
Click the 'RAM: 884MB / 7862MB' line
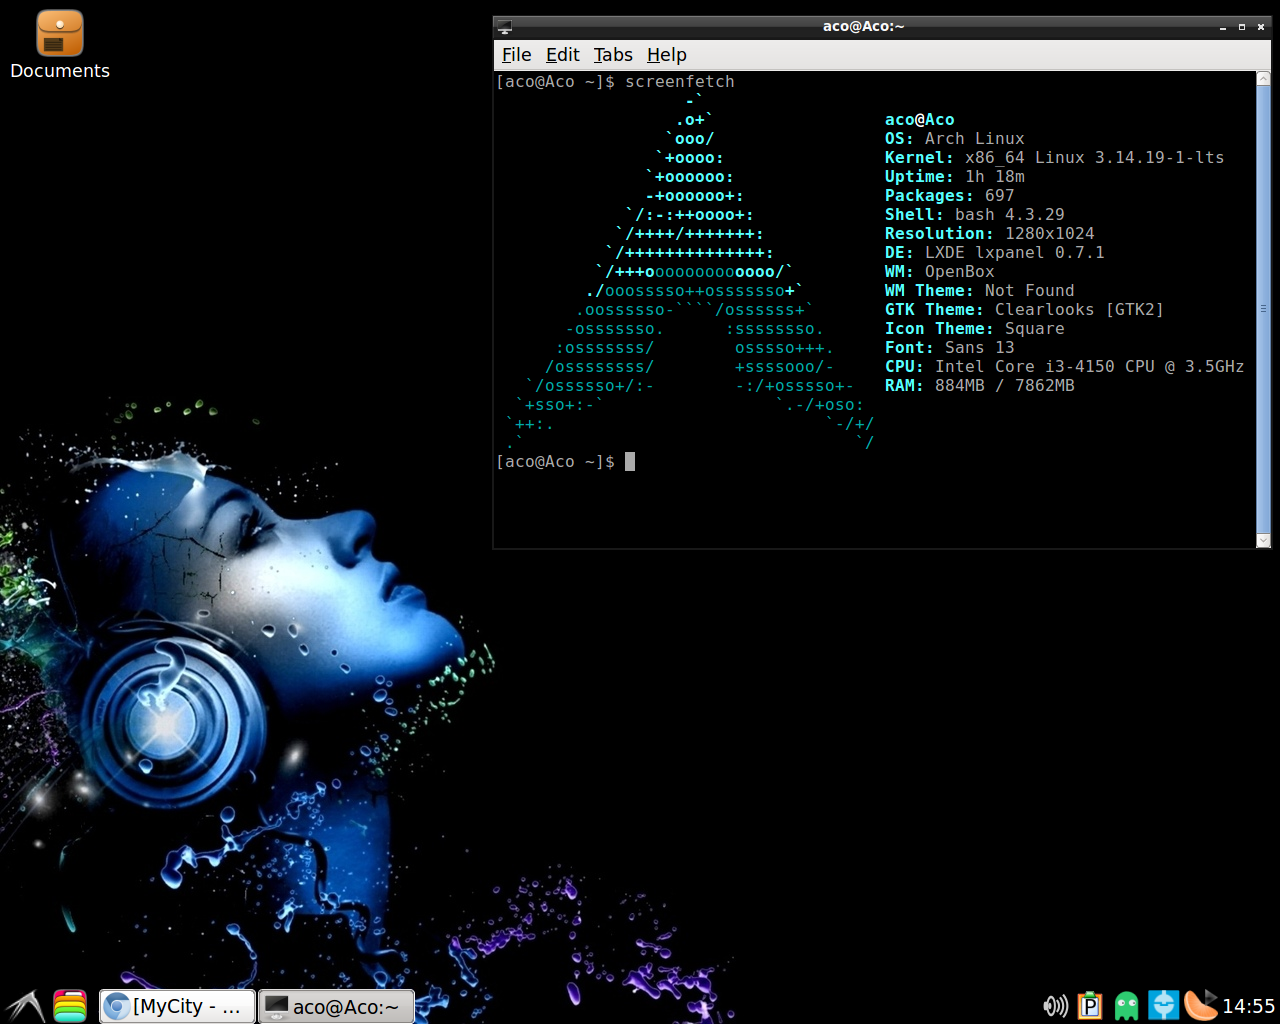tap(980, 386)
